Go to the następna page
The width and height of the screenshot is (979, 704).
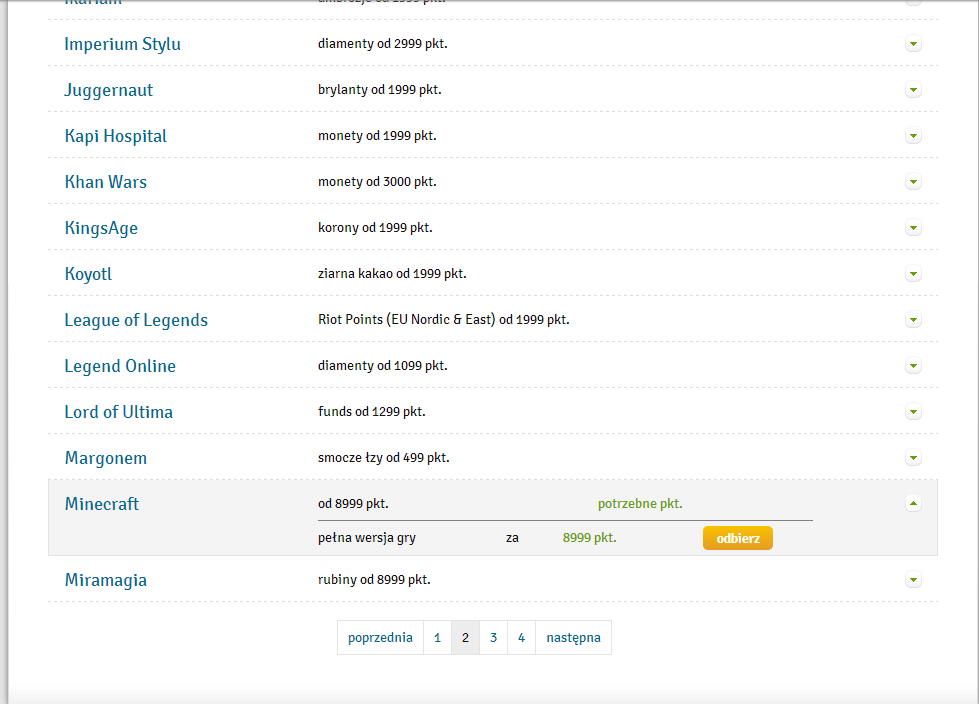[573, 637]
